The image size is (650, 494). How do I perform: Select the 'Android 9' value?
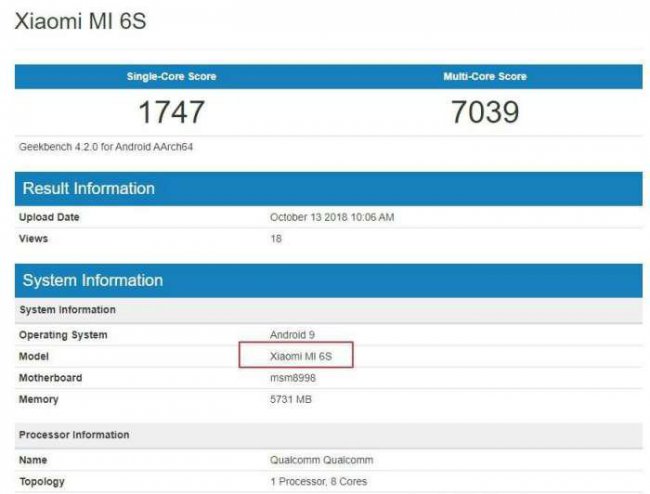click(x=292, y=335)
